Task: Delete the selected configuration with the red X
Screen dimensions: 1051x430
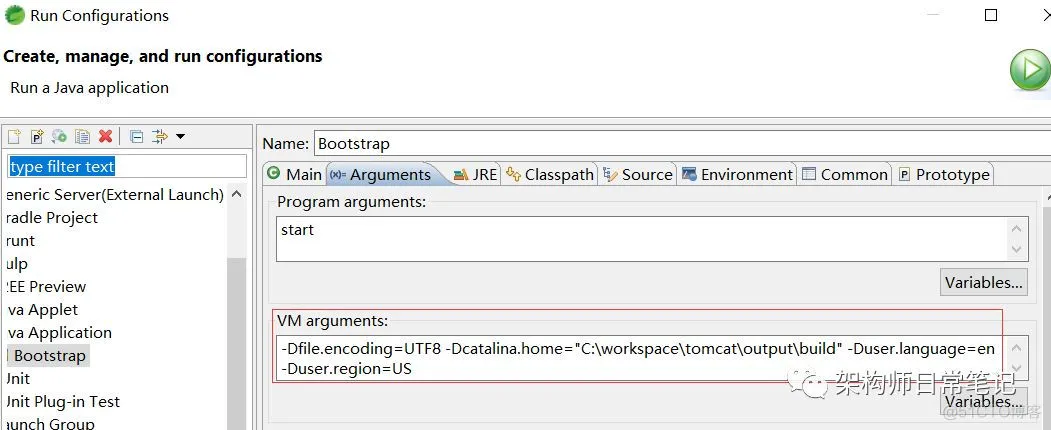Action: click(x=105, y=136)
